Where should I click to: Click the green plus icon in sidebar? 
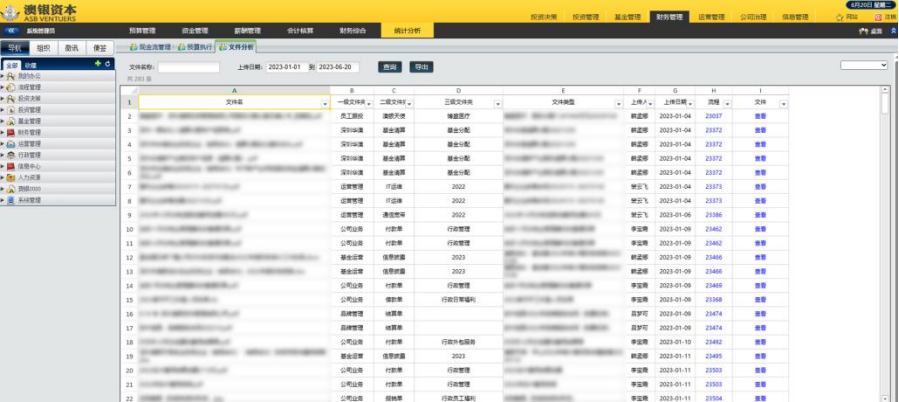(97, 64)
